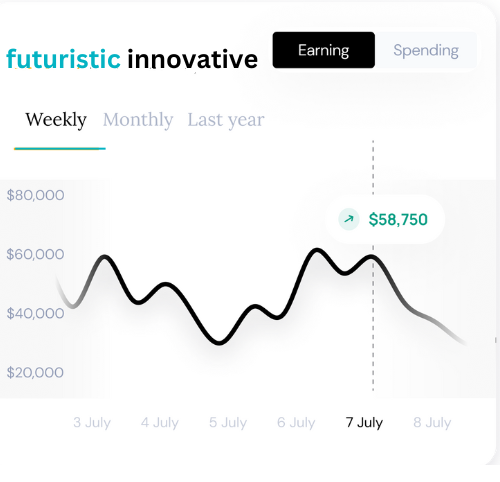
Task: Click the green upward trend arrow icon
Action: [x=349, y=219]
